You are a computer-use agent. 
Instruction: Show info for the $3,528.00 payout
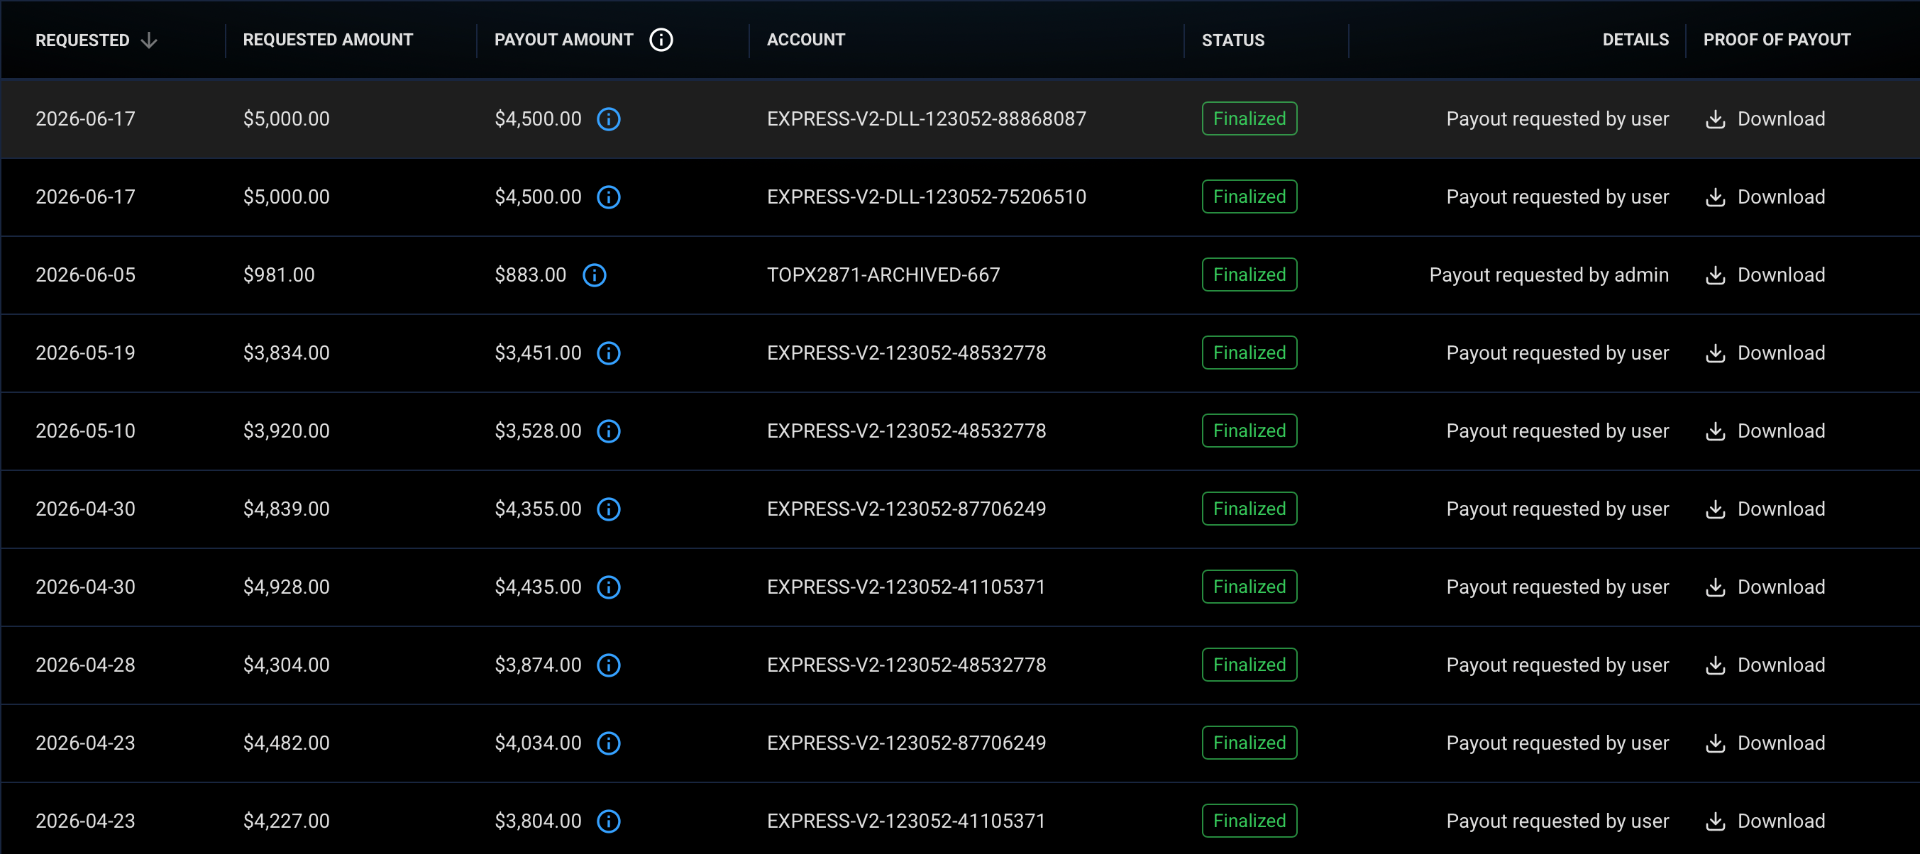coord(609,431)
